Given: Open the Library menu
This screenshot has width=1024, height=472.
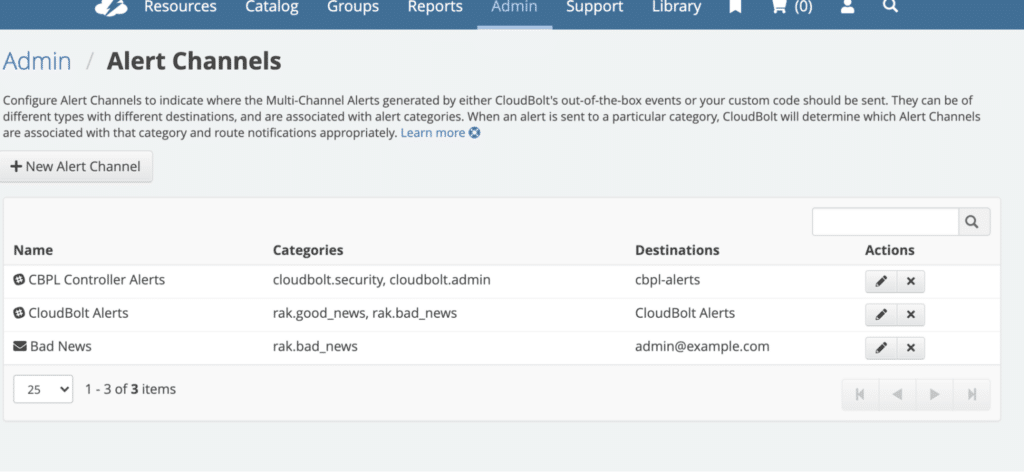Looking at the screenshot, I should 677,7.
